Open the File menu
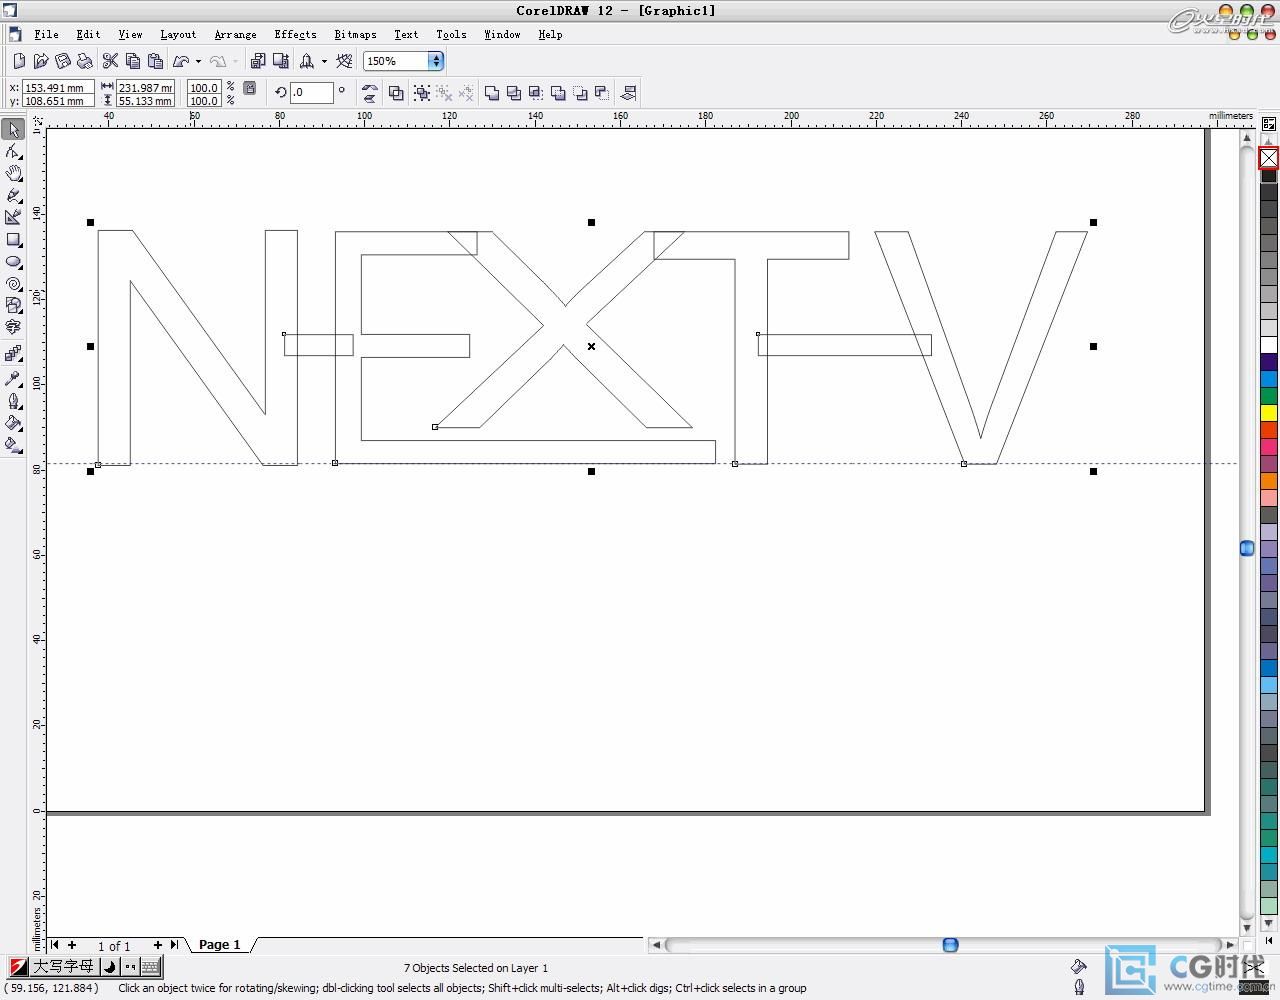The image size is (1280, 1000). point(46,34)
